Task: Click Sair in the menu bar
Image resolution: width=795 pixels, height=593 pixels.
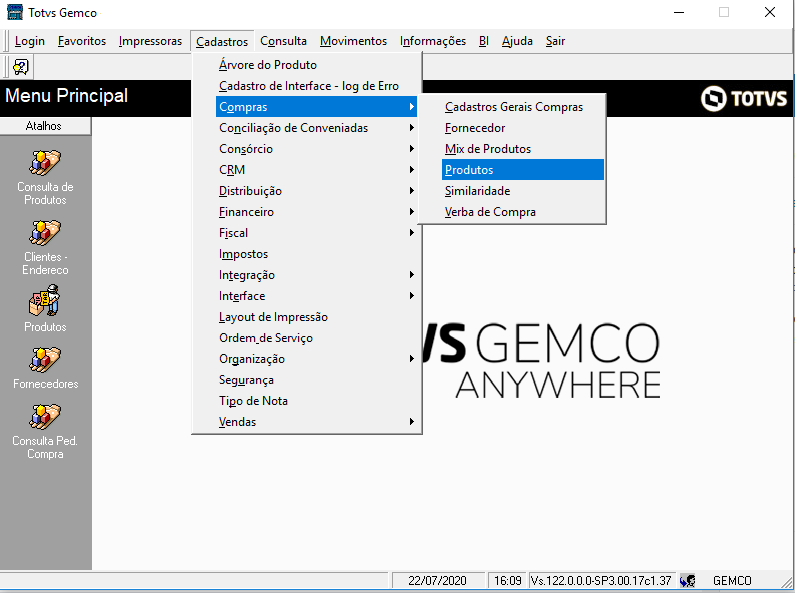Action: (555, 41)
